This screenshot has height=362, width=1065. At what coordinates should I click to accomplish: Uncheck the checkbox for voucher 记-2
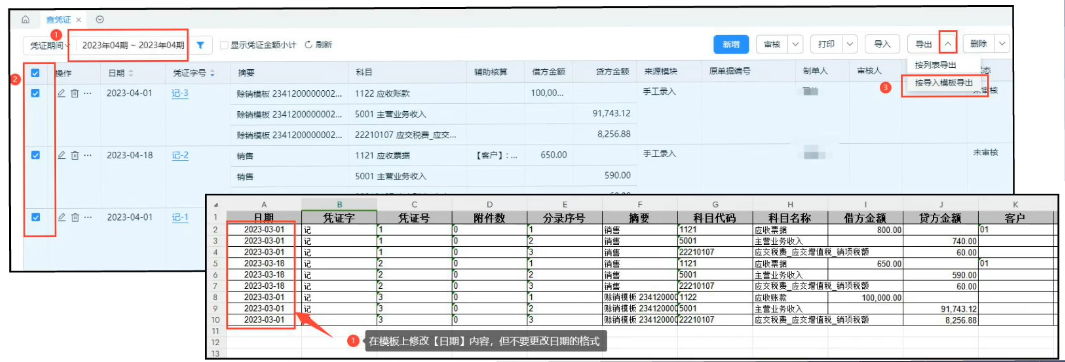35,155
